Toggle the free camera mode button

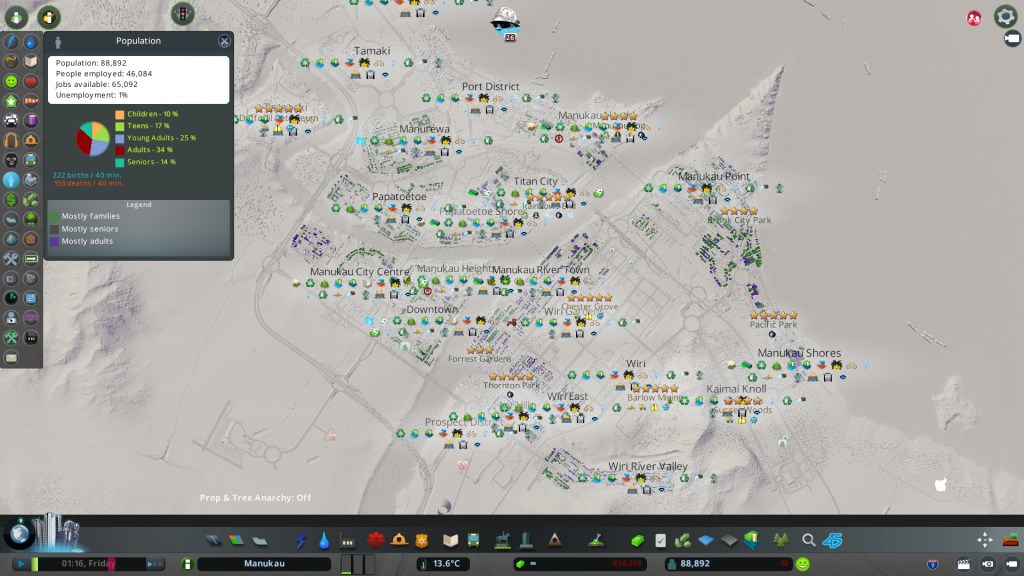point(1008,564)
